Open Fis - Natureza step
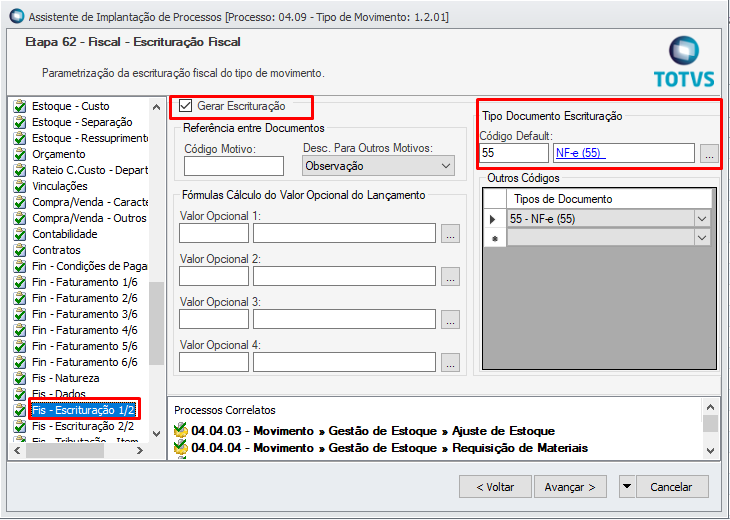Image resolution: width=730 pixels, height=520 pixels. click(x=65, y=378)
